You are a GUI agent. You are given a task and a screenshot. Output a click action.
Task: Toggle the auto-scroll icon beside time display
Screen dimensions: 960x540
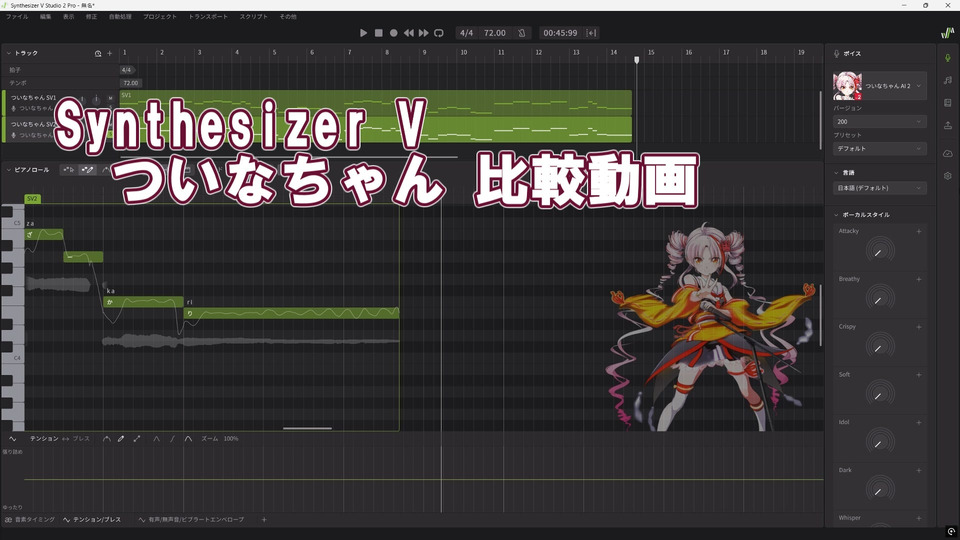pyautogui.click(x=591, y=33)
